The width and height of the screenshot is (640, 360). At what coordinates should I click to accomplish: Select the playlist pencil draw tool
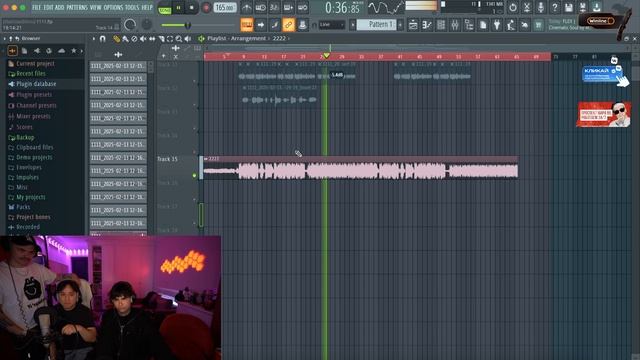tap(117, 39)
